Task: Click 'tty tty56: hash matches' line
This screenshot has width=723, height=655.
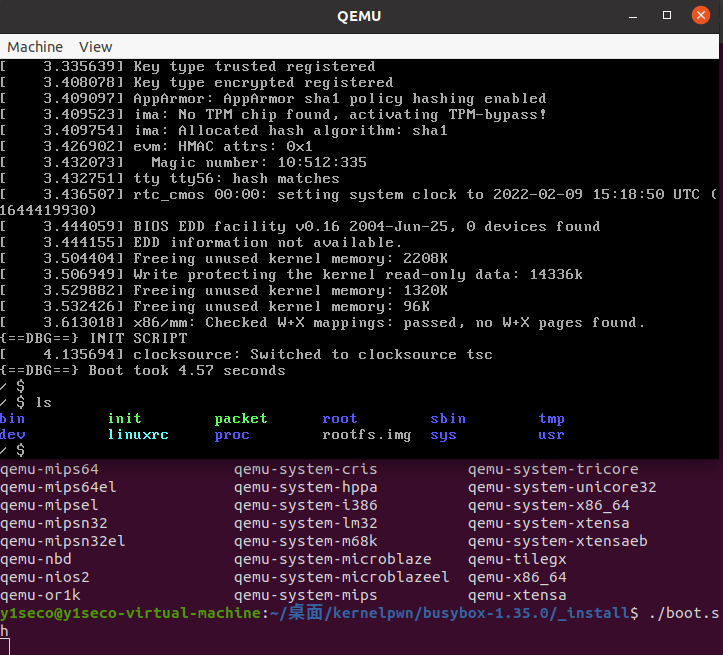Action: click(x=170, y=179)
